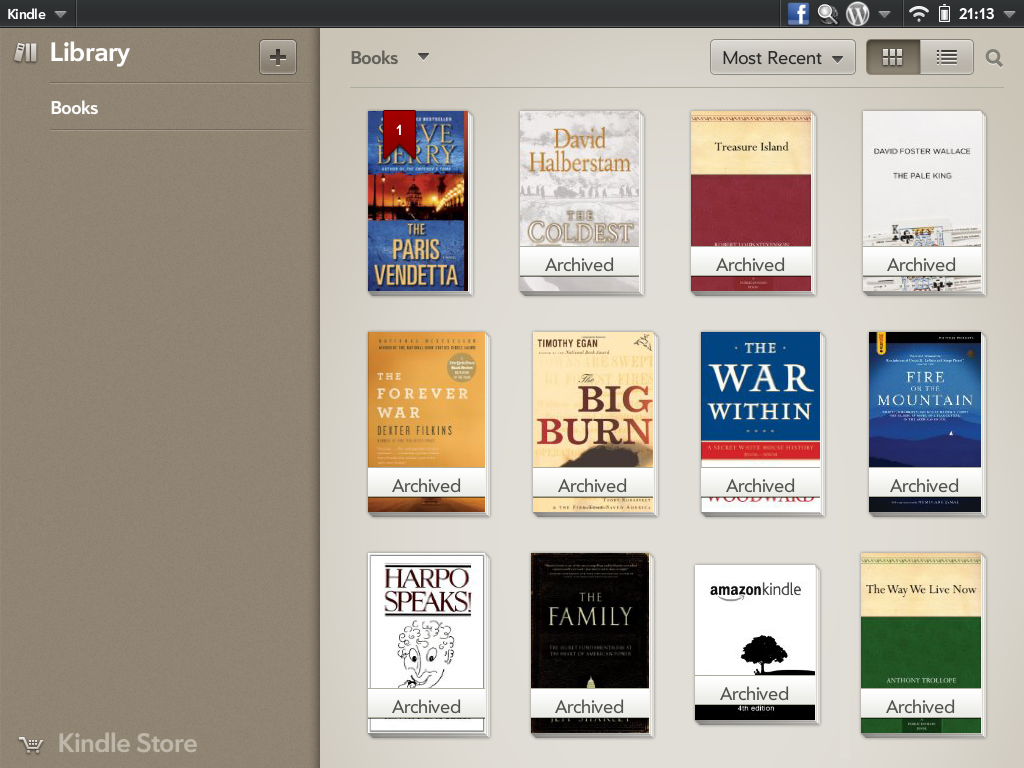Open The Big Burn book

coord(593,423)
